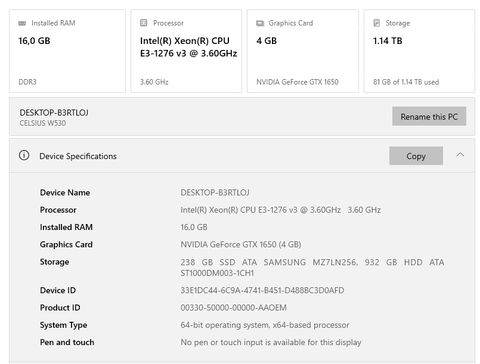Select the Pen and touch row

click(x=242, y=342)
